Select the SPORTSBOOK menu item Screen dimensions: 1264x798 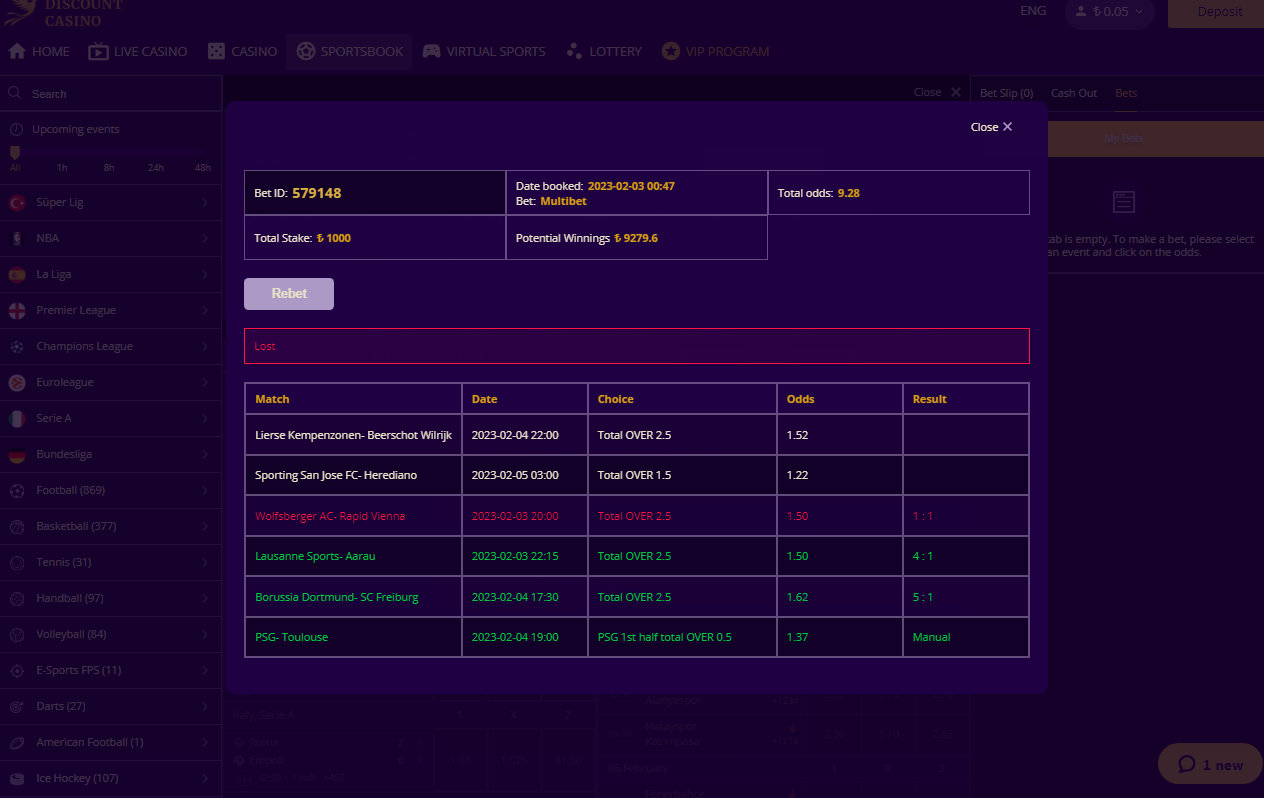[x=349, y=51]
